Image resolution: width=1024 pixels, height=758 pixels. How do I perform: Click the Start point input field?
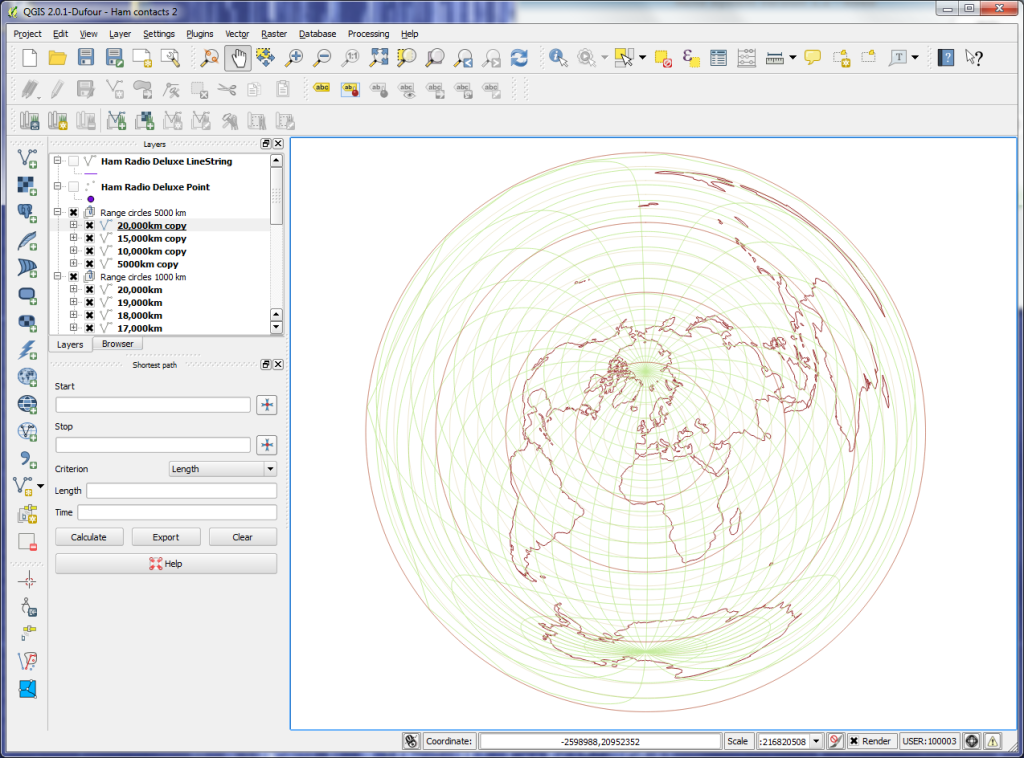click(x=153, y=405)
